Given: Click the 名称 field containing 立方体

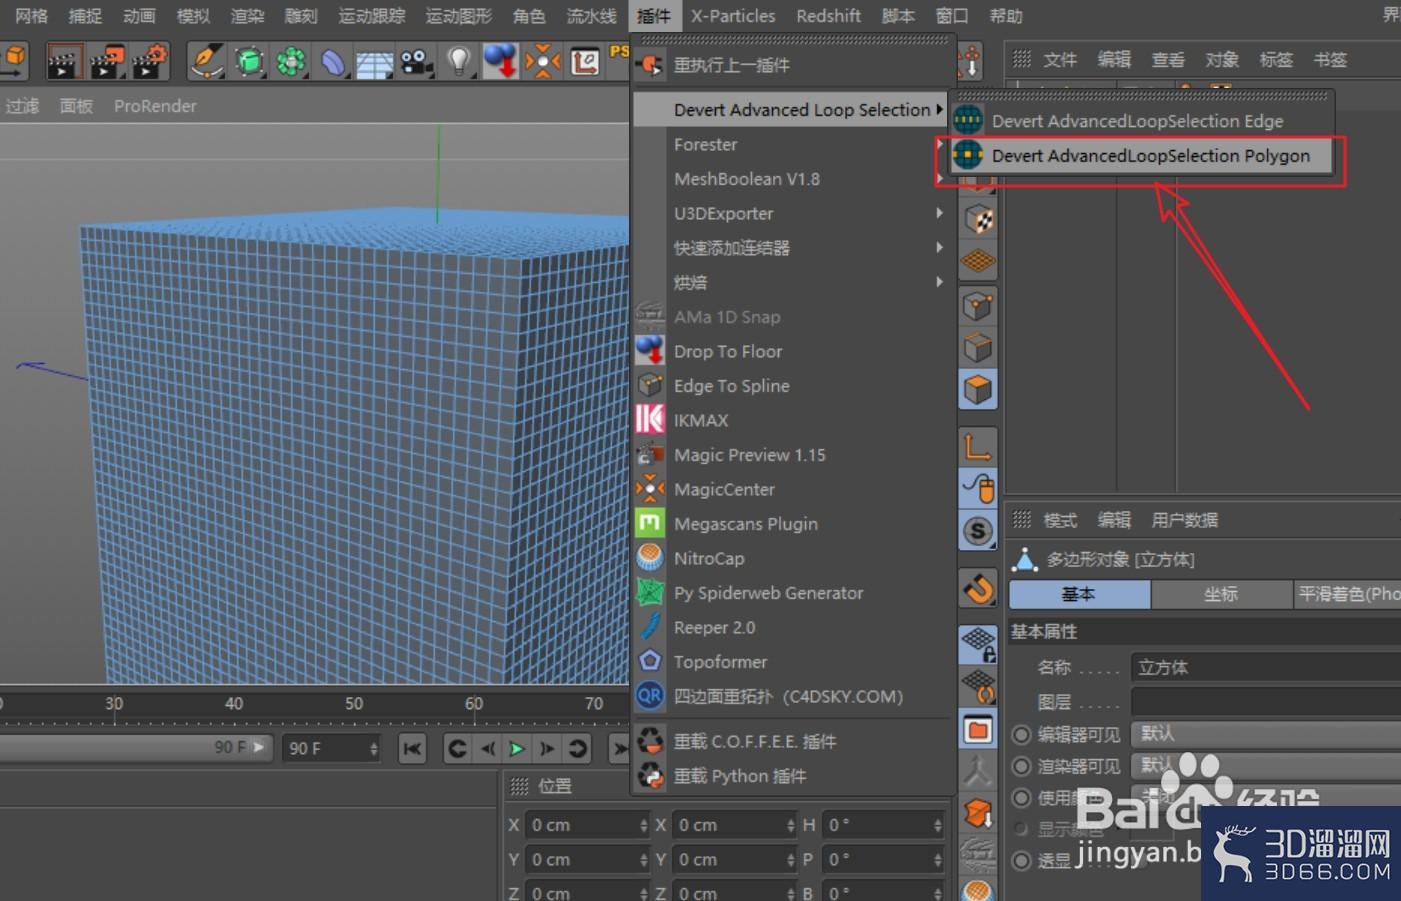Looking at the screenshot, I should [1266, 667].
